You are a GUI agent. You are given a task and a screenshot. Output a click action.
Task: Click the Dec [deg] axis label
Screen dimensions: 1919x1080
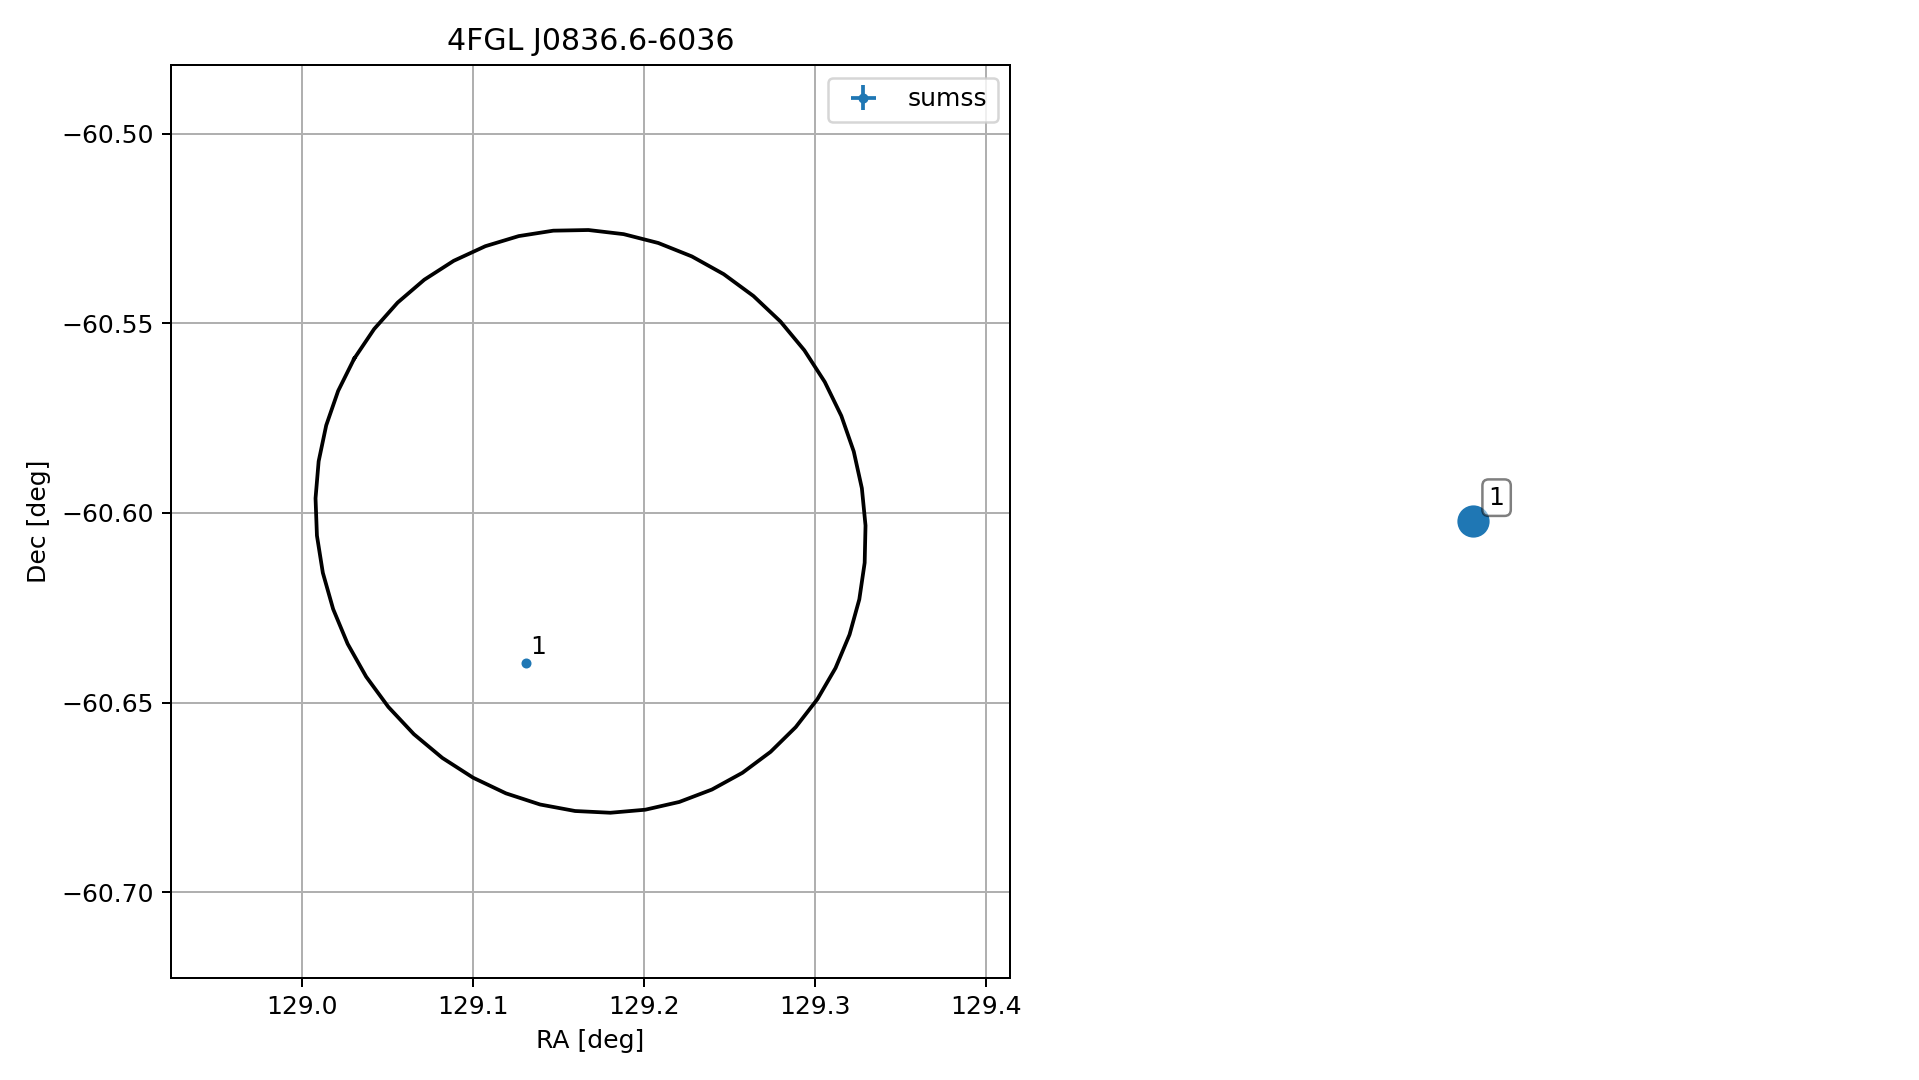click(37, 521)
